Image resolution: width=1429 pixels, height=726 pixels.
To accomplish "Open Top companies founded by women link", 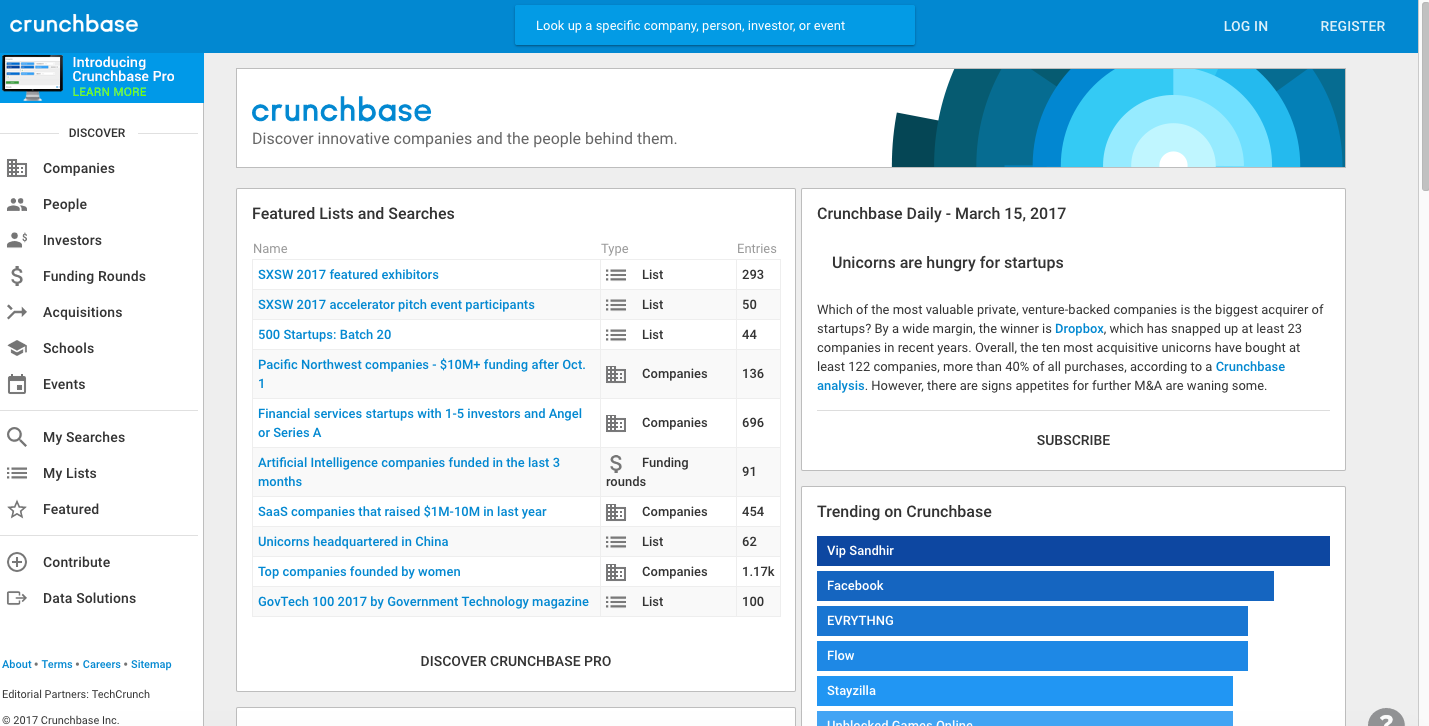I will pos(359,571).
